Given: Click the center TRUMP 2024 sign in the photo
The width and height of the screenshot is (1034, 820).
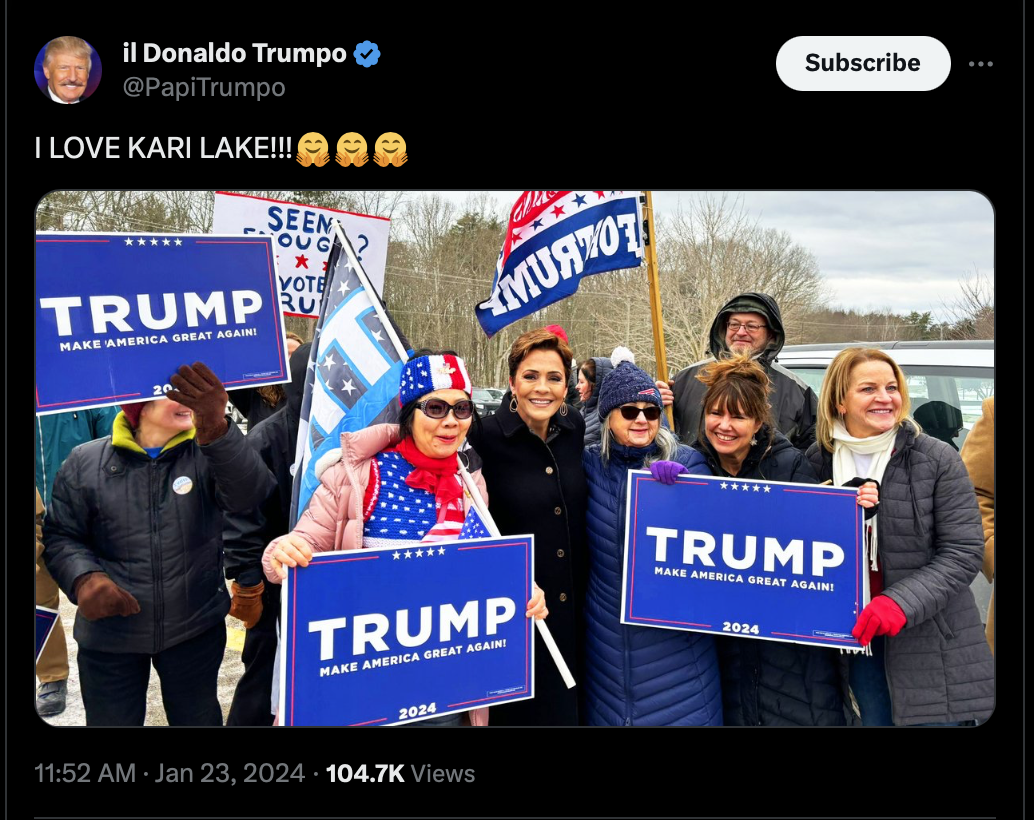Looking at the screenshot, I should [410, 631].
